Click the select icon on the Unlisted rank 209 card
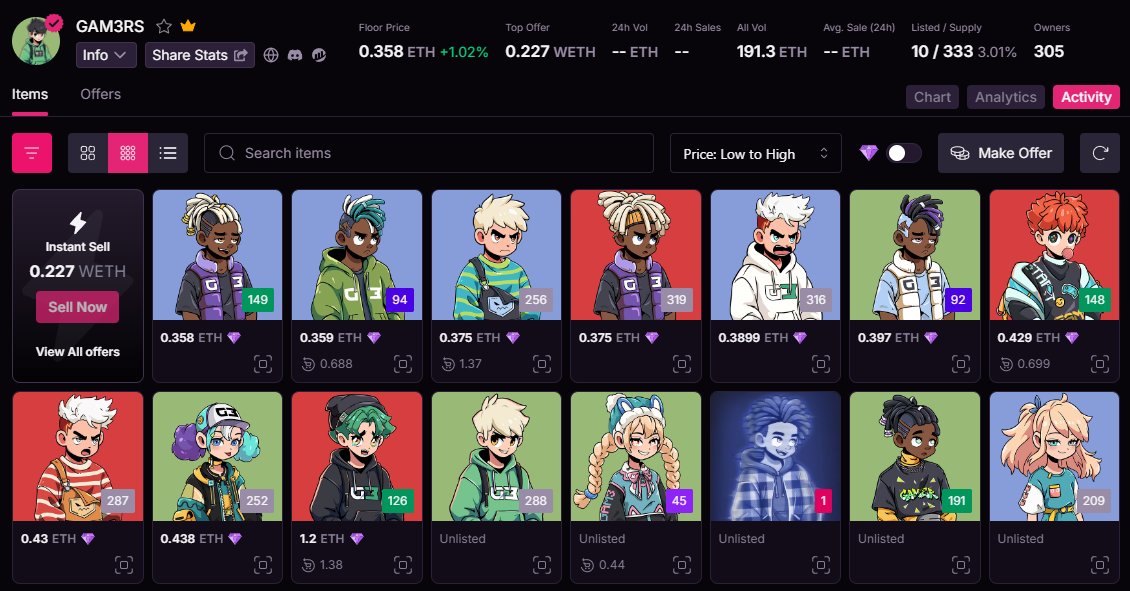Screen dimensions: 1130x591 click(x=1100, y=565)
